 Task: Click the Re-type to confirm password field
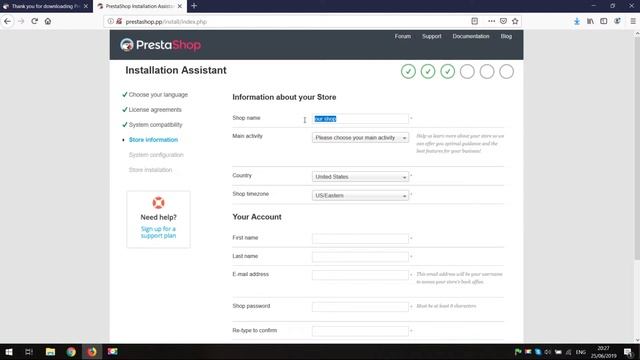click(x=360, y=331)
